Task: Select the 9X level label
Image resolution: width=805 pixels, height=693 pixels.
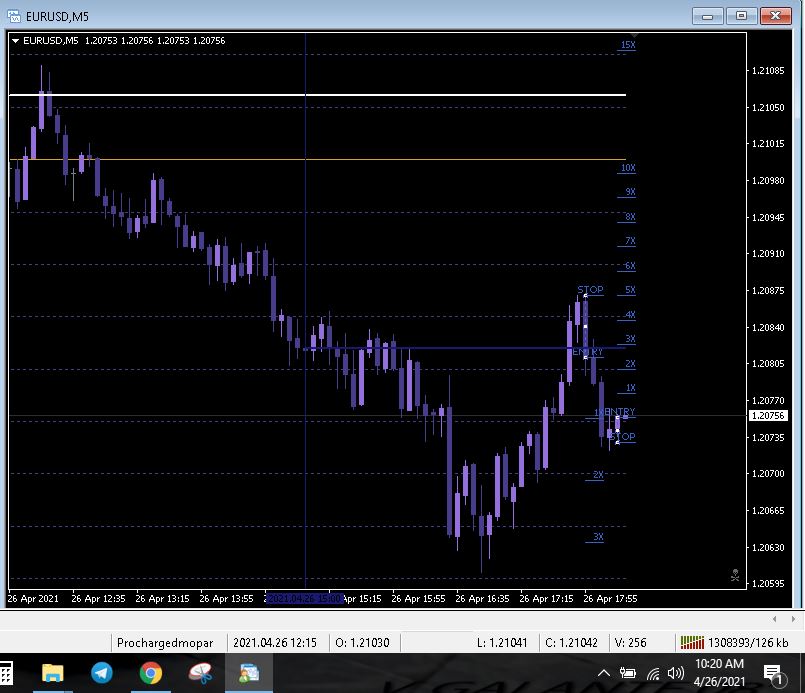Action: [630, 192]
